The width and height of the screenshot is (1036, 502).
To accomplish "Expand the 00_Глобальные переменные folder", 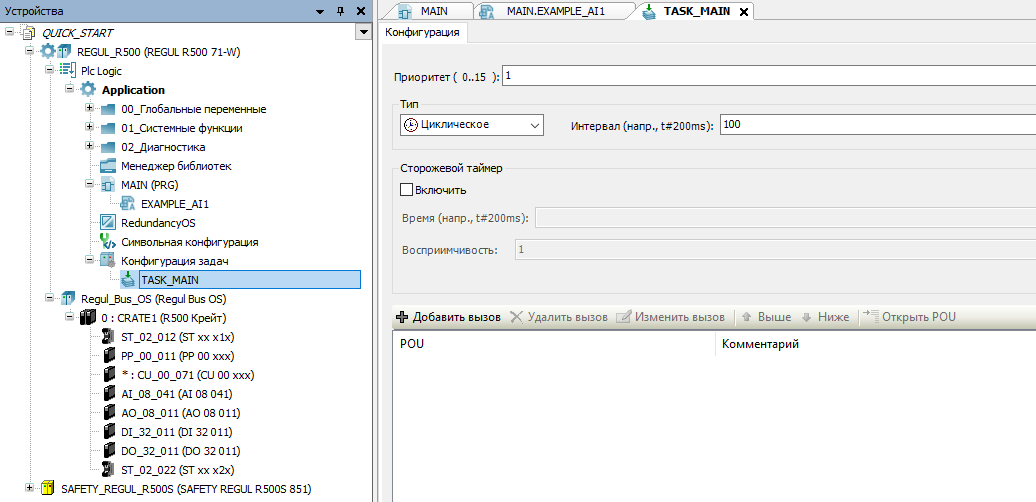I will pyautogui.click(x=90, y=109).
